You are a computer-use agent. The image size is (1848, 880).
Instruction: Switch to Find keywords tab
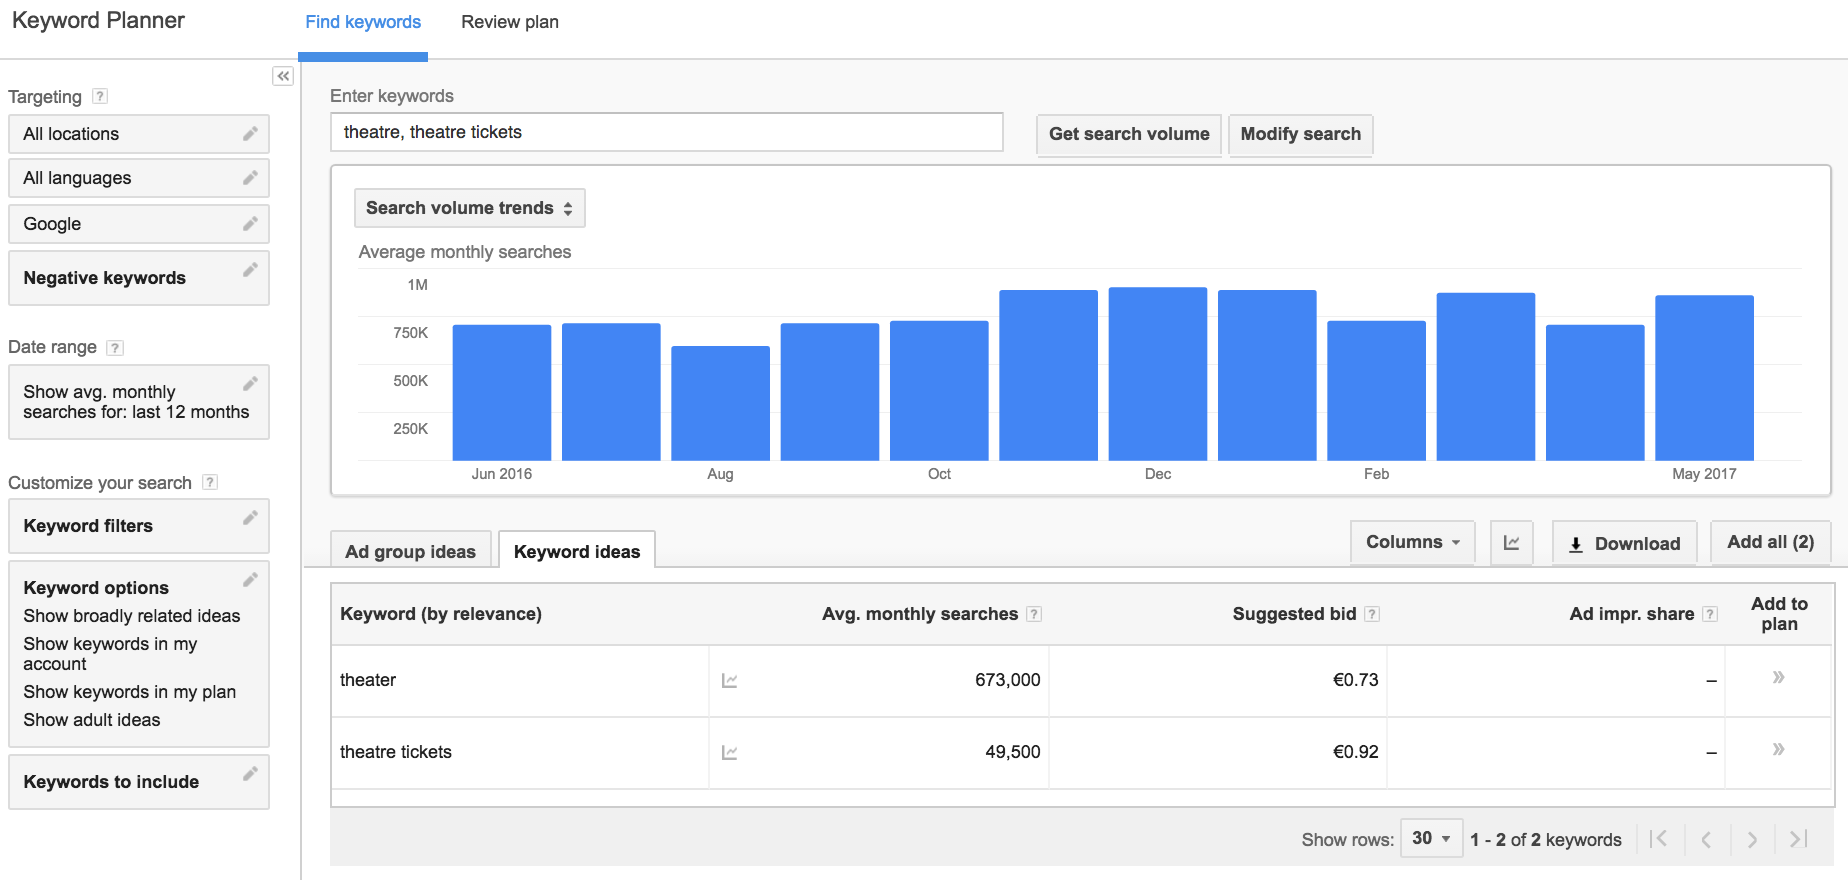tap(363, 22)
